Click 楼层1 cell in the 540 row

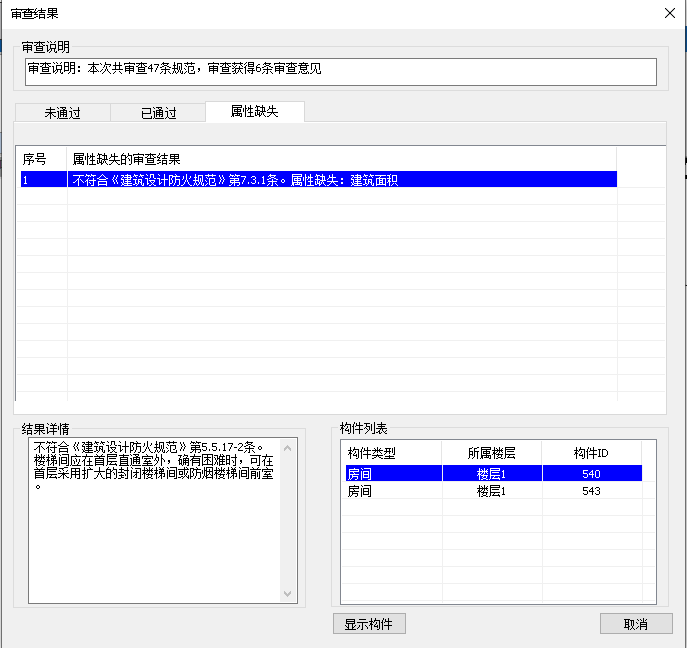pyautogui.click(x=492, y=473)
